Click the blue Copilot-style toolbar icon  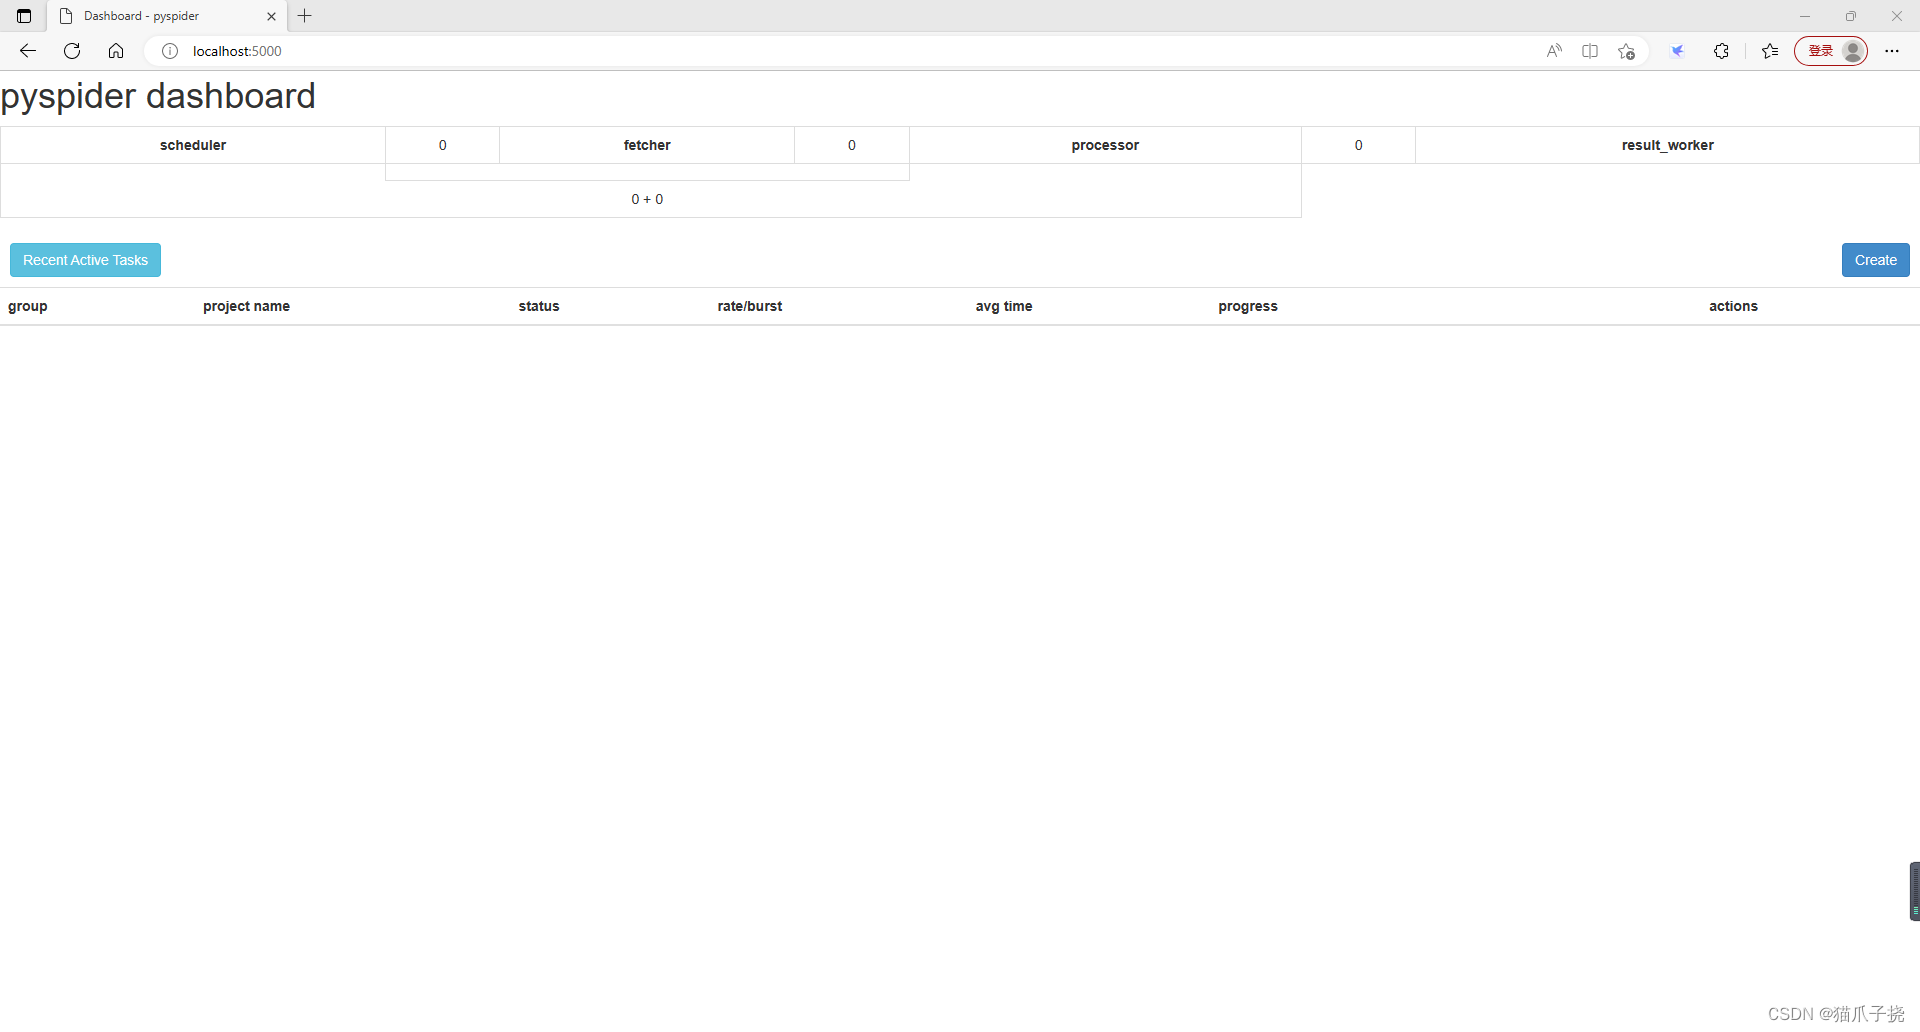[1678, 51]
